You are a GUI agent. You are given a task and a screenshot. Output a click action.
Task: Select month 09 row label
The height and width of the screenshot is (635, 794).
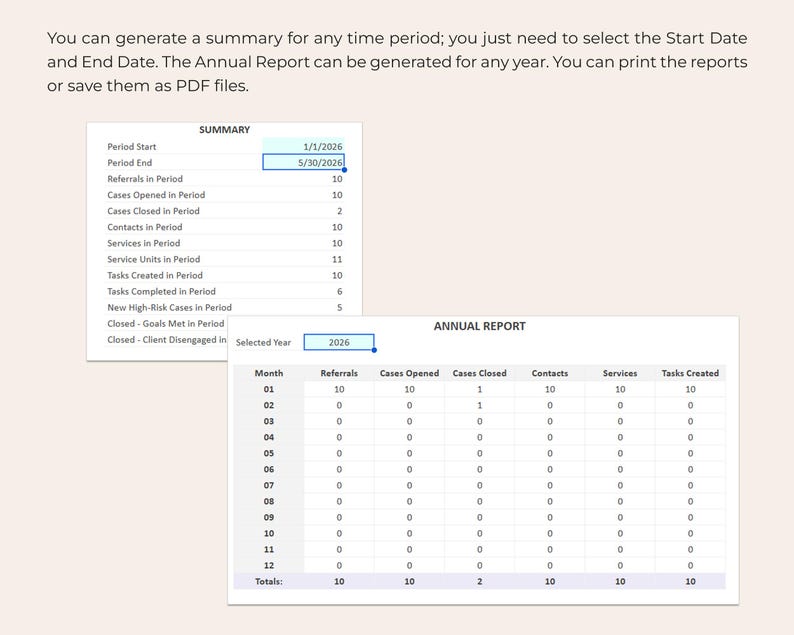click(269, 518)
